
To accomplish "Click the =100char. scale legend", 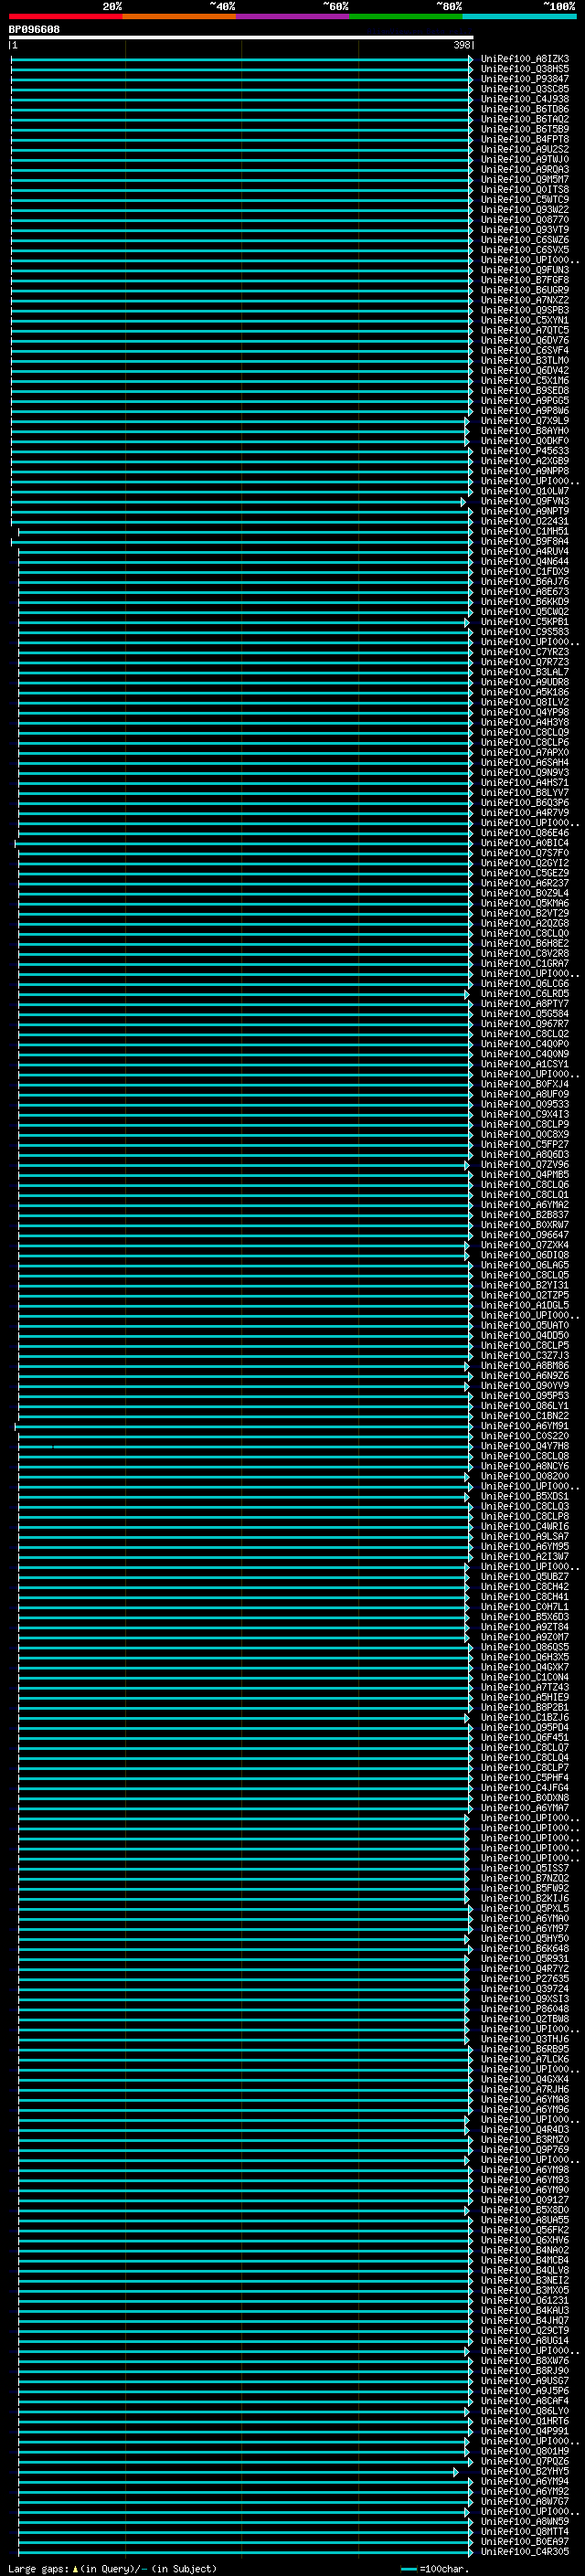I will tap(434, 2569).
